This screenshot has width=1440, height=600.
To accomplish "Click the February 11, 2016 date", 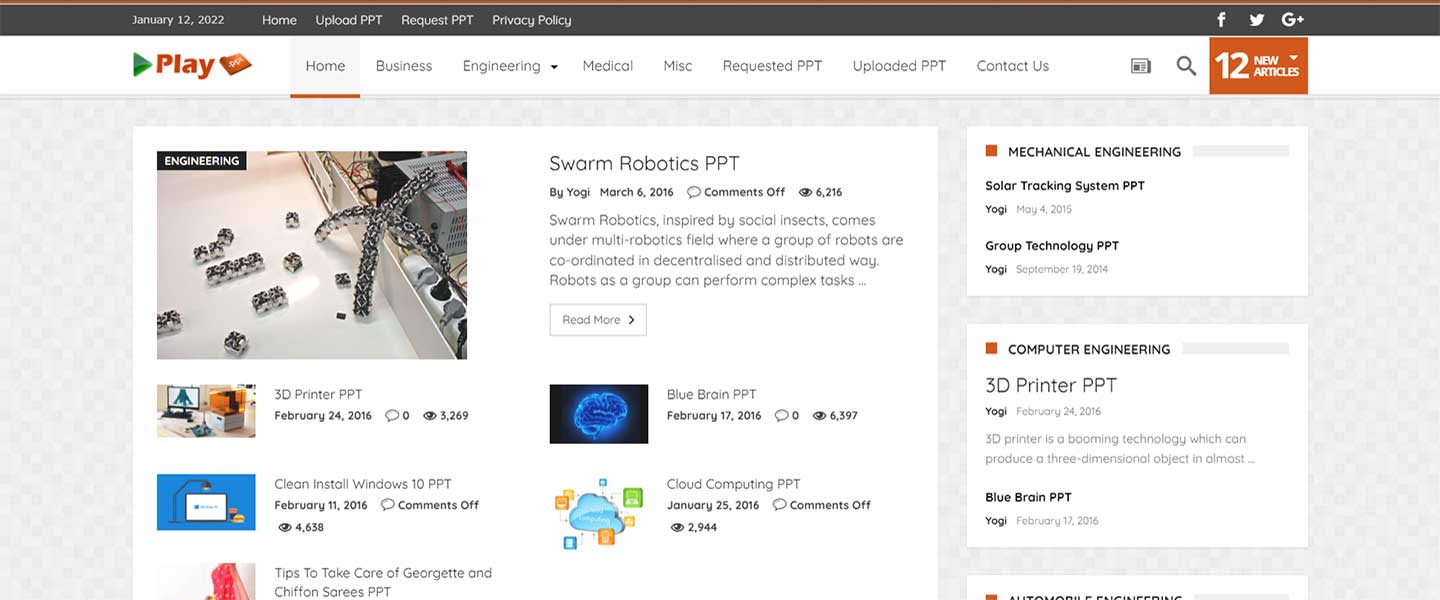I will pyautogui.click(x=321, y=505).
